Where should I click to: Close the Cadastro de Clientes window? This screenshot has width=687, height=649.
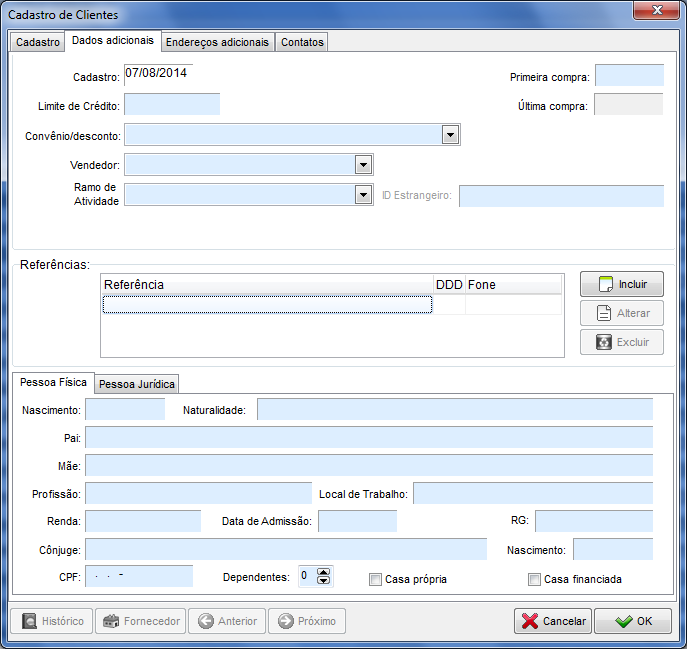point(656,11)
